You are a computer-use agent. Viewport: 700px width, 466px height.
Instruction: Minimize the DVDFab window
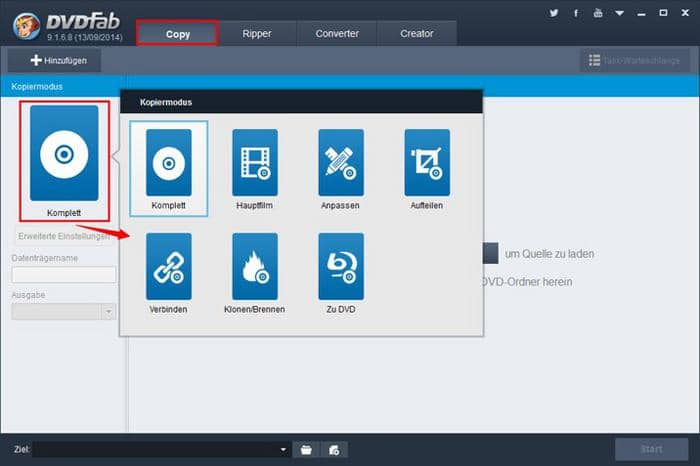pos(642,13)
